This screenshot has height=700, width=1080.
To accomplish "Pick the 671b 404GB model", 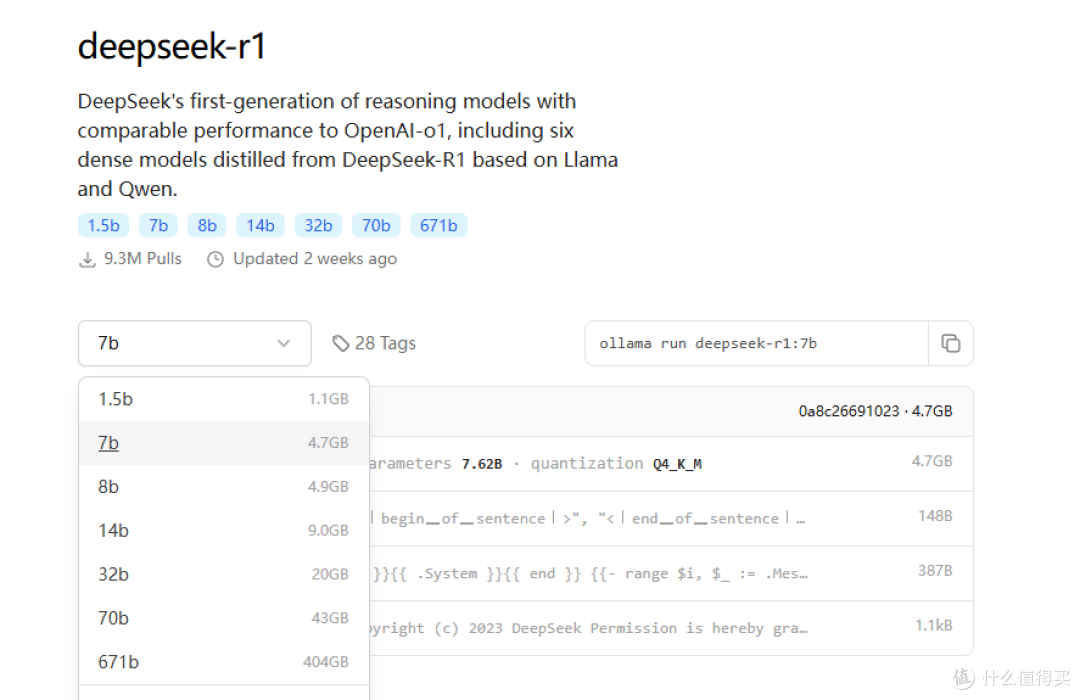I will click(224, 662).
